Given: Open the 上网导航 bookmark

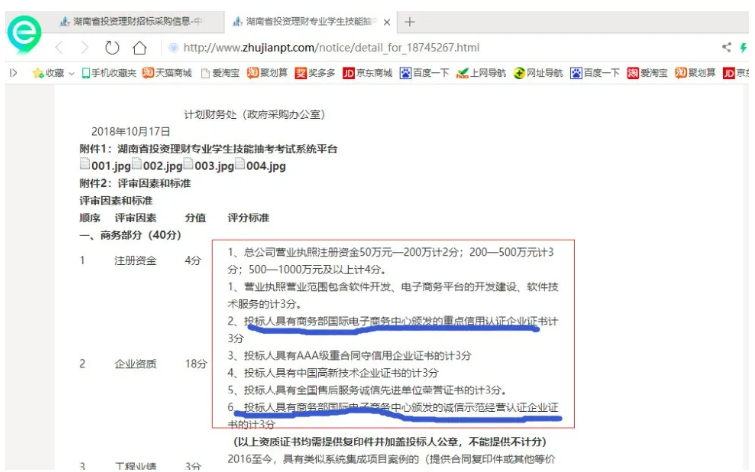Looking at the screenshot, I should [481, 73].
